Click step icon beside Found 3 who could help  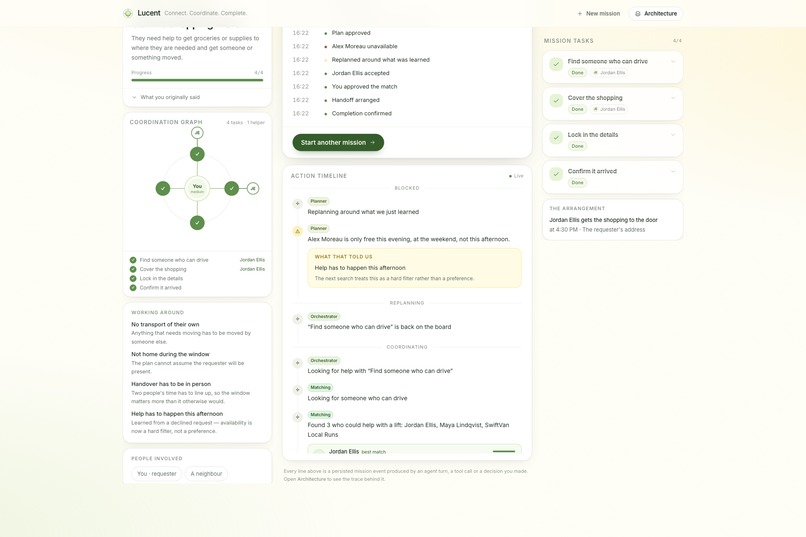[x=297, y=417]
